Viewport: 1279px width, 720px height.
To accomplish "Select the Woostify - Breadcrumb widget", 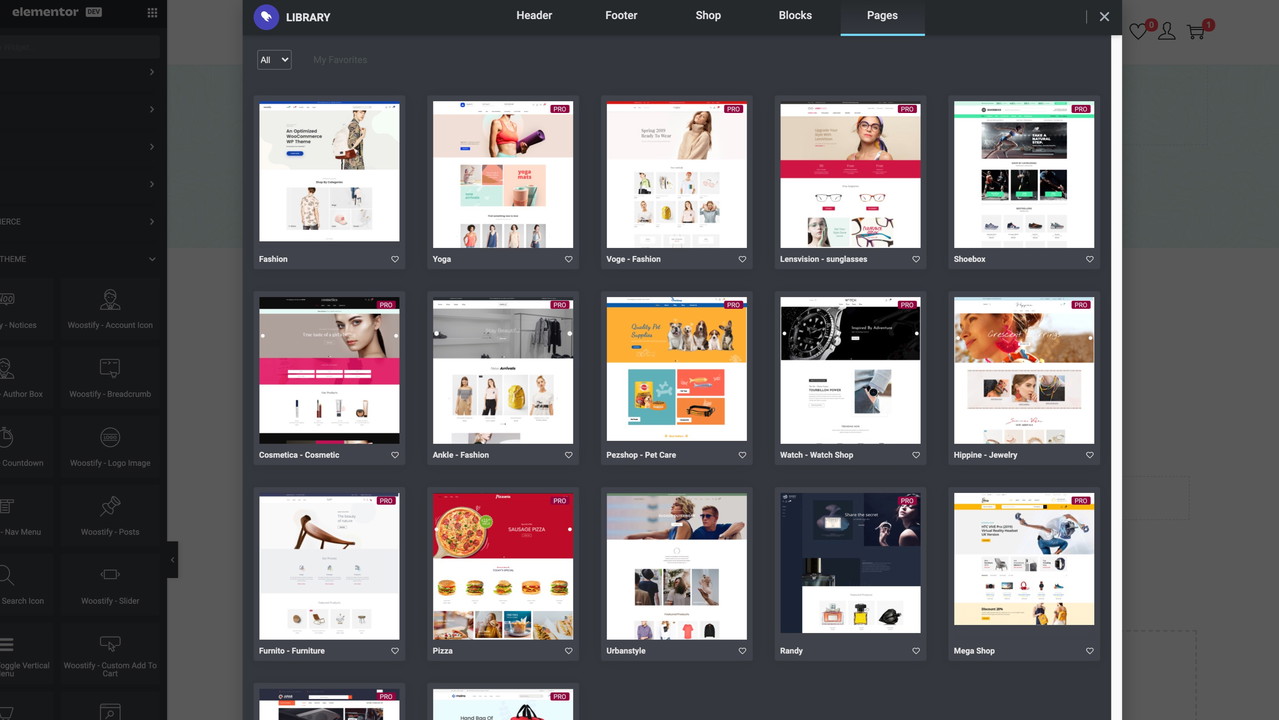I will click(x=110, y=377).
